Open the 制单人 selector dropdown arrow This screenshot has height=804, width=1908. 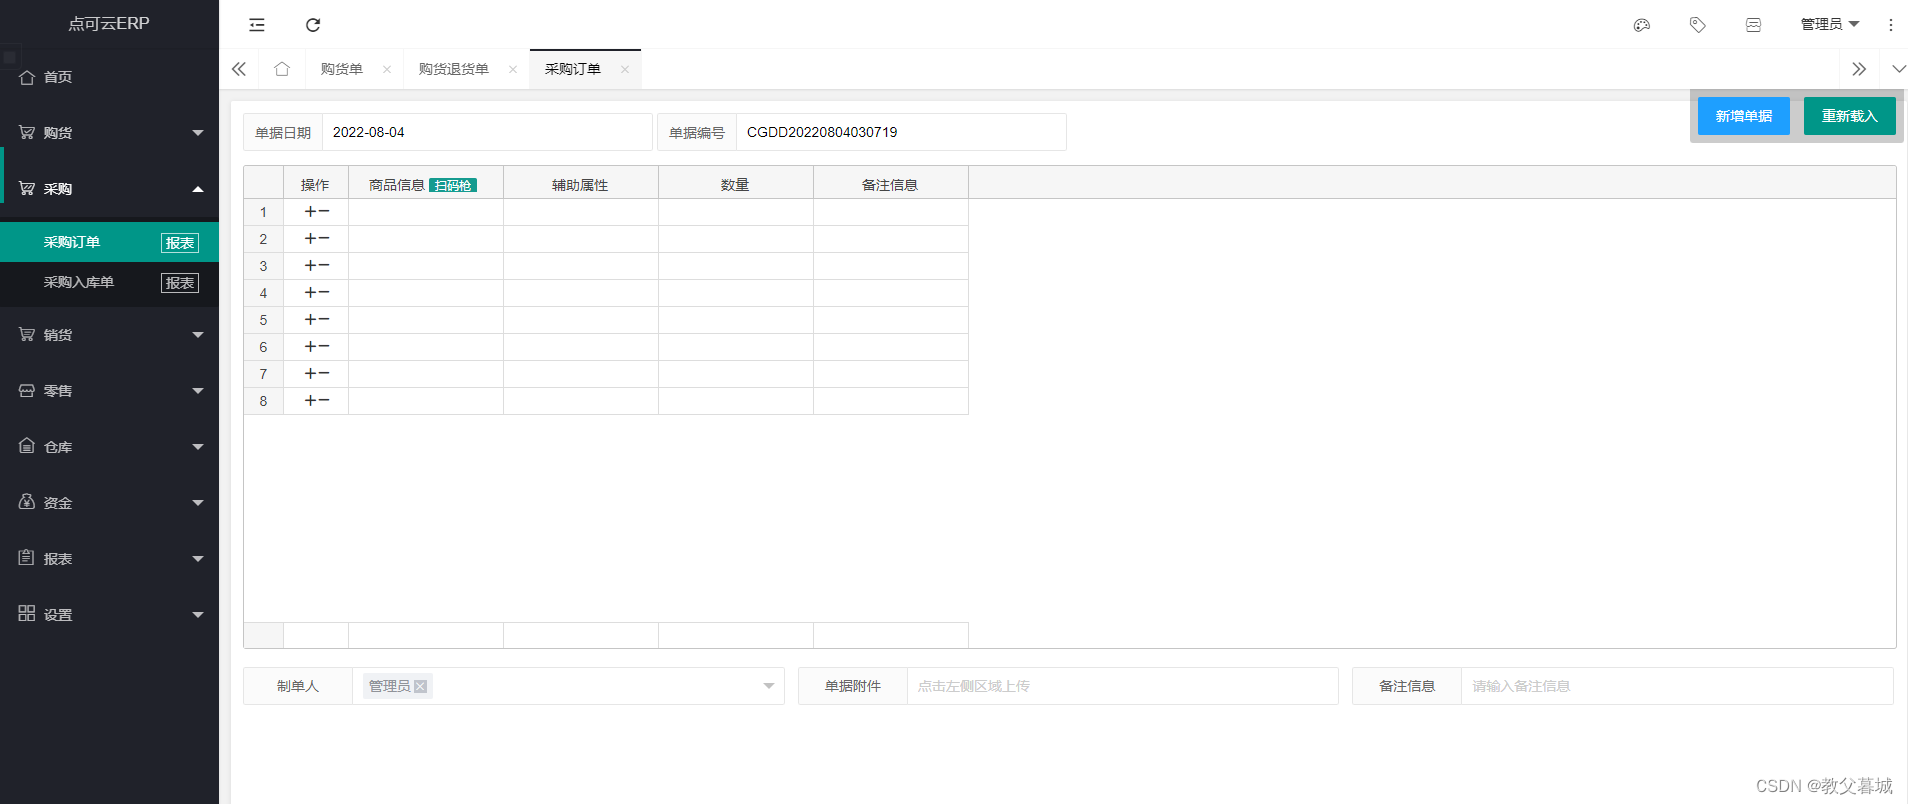(769, 686)
